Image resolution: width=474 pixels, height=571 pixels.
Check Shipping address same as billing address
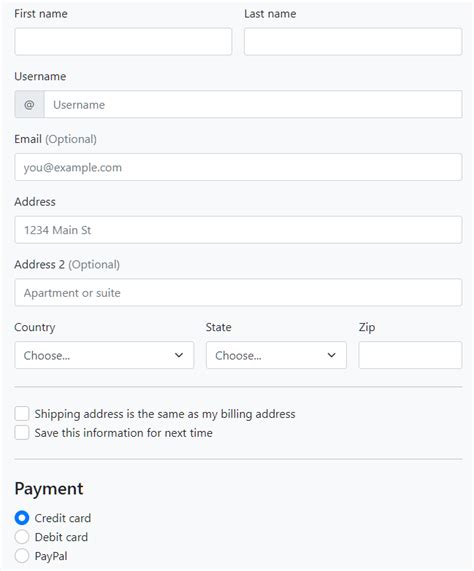(22, 414)
